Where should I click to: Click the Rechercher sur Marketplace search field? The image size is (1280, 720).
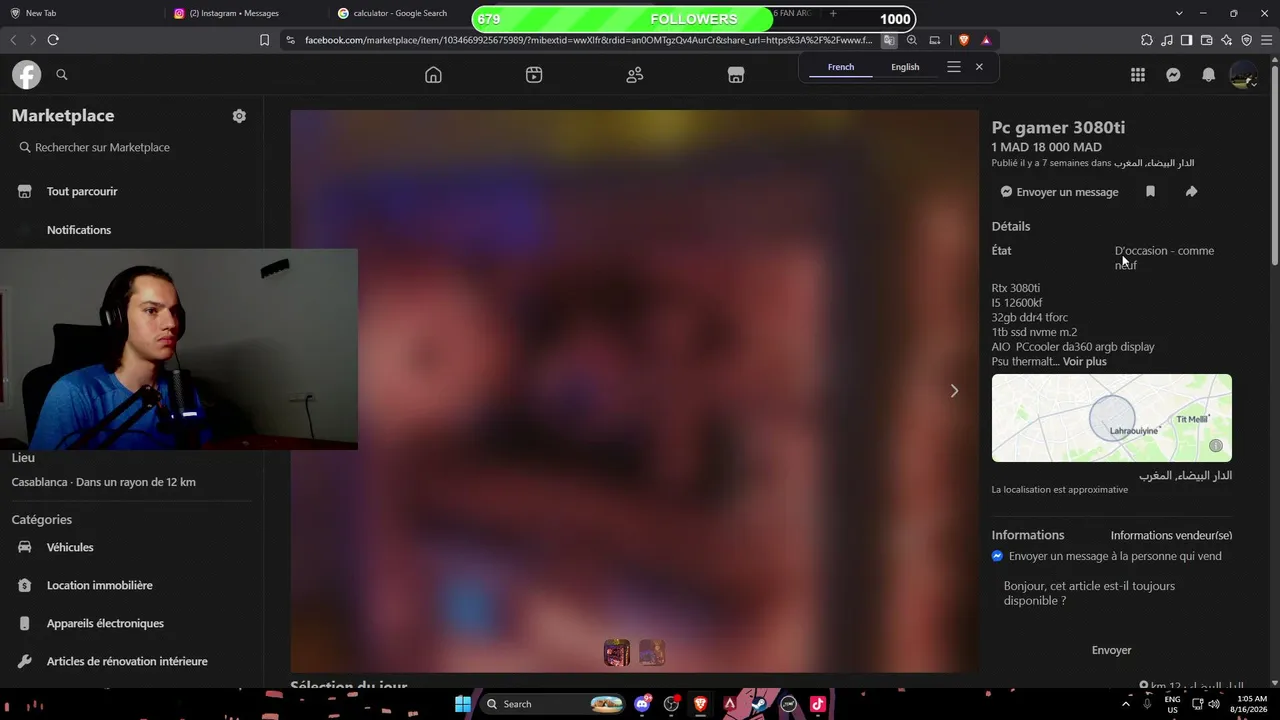click(x=130, y=147)
